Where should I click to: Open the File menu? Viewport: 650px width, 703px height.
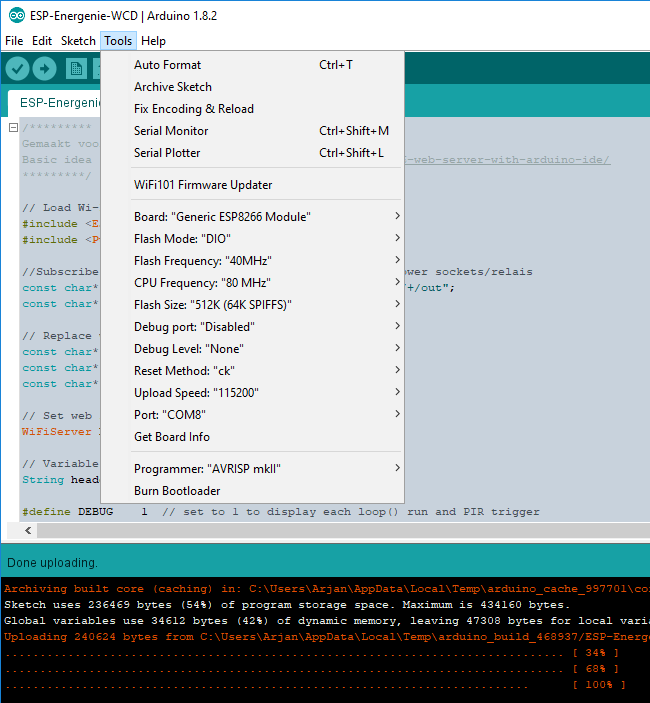coord(14,41)
